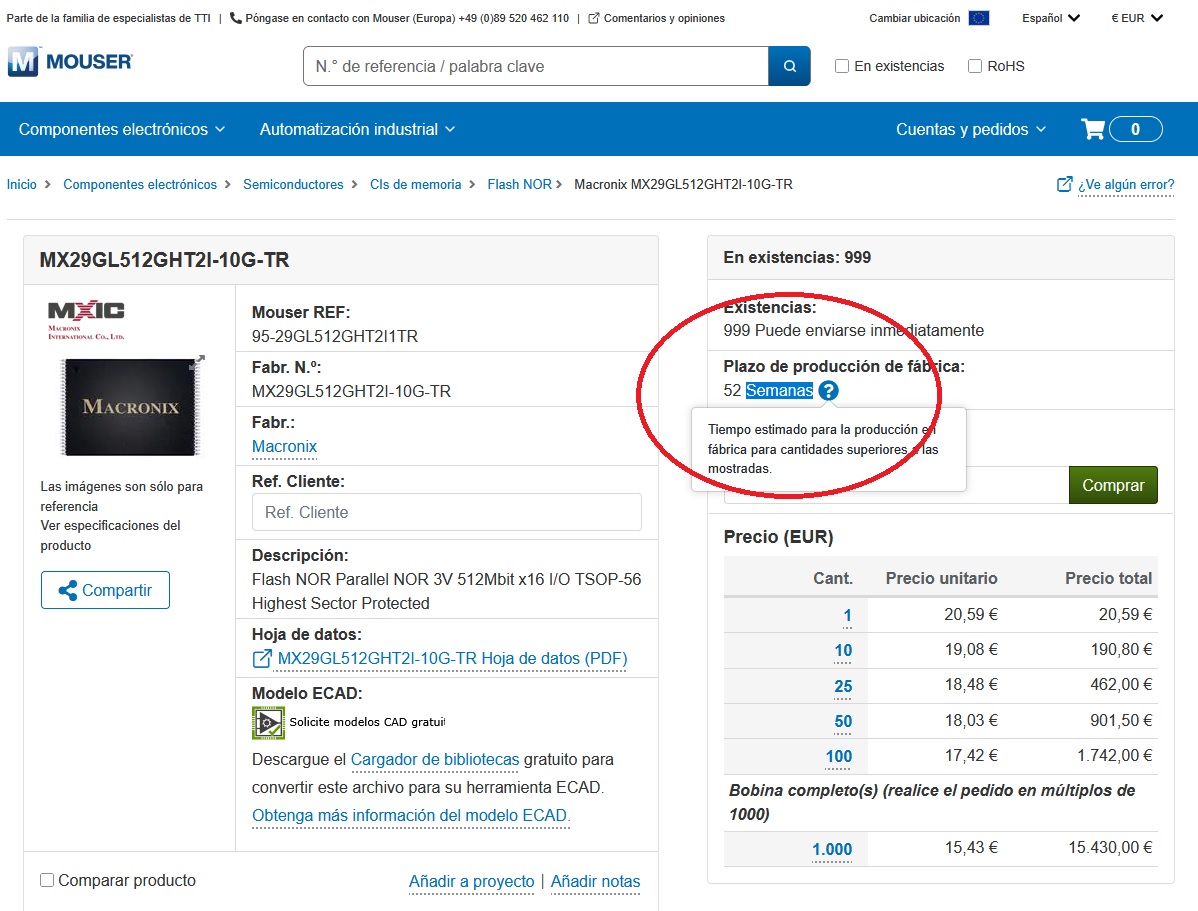This screenshot has width=1198, height=911.
Task: Open the 'Flash NOR' breadcrumb
Action: coord(520,184)
